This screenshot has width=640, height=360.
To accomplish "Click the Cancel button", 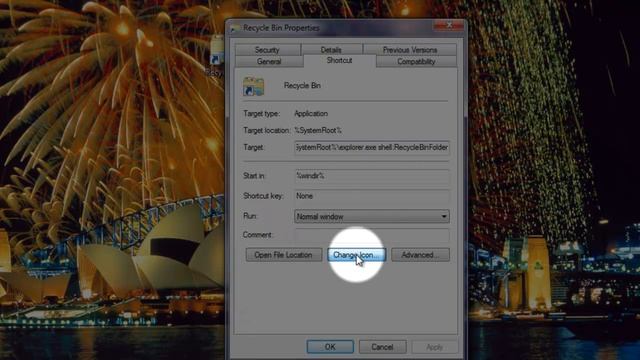I will (382, 347).
